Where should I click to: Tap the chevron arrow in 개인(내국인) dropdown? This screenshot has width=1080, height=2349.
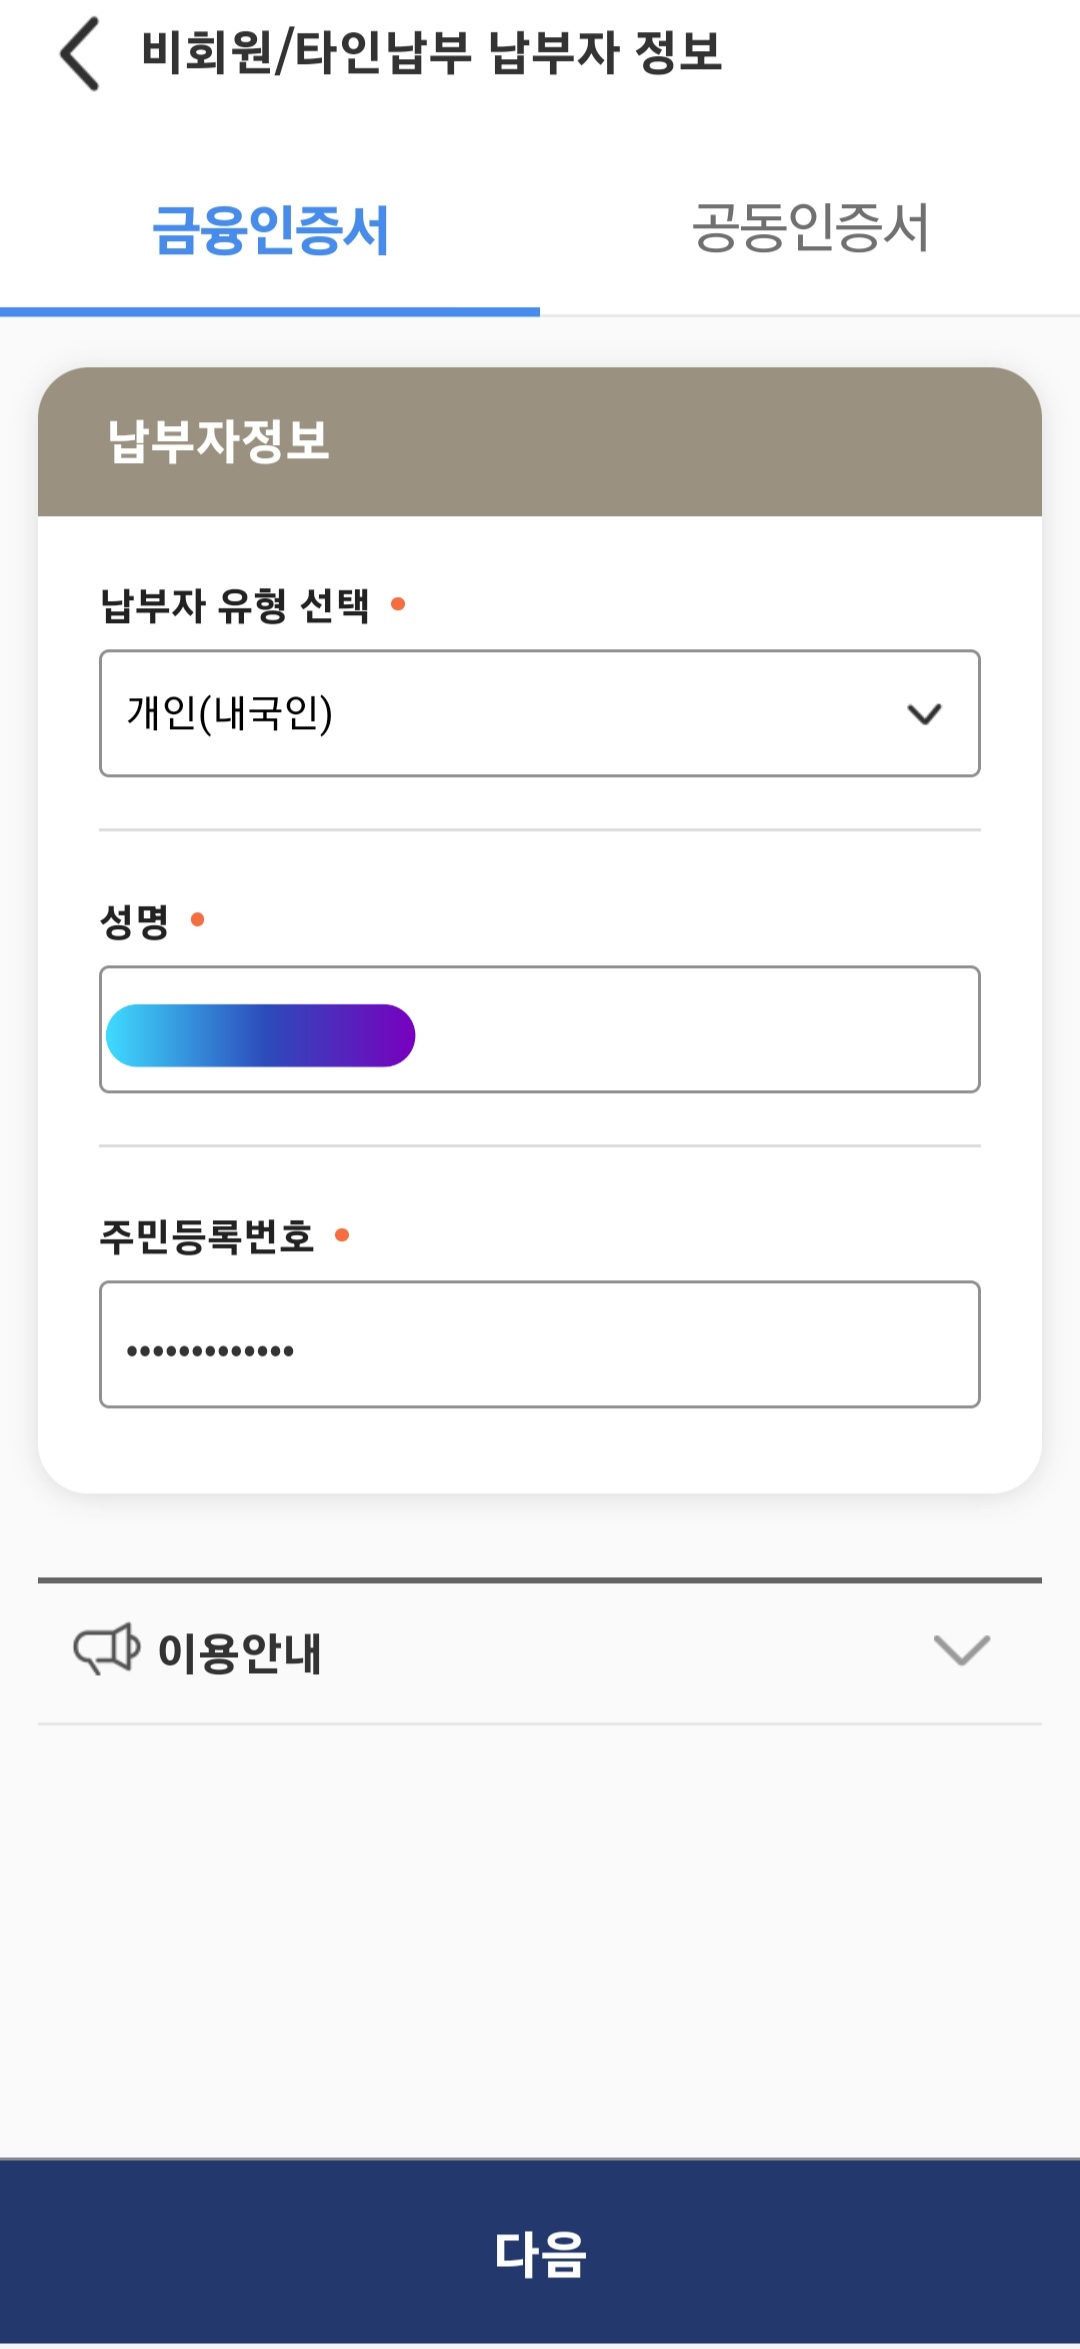coord(924,714)
